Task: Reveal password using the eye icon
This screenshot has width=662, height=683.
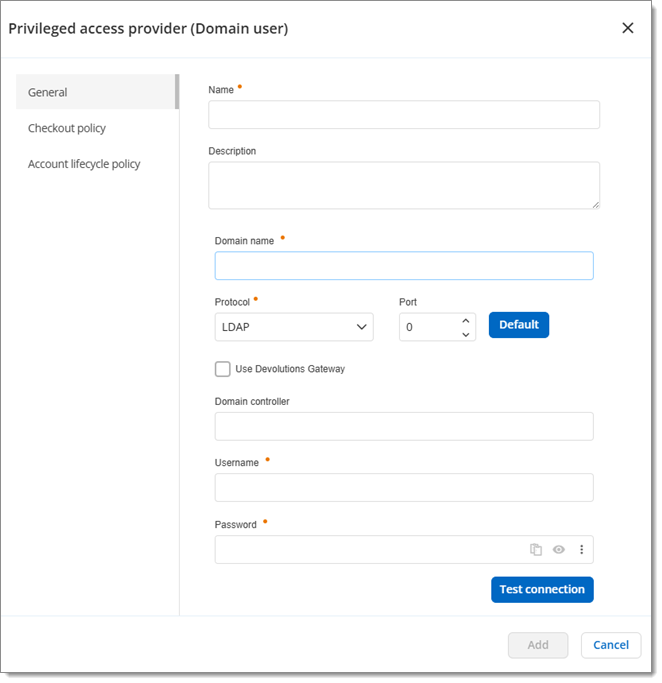Action: tap(558, 550)
